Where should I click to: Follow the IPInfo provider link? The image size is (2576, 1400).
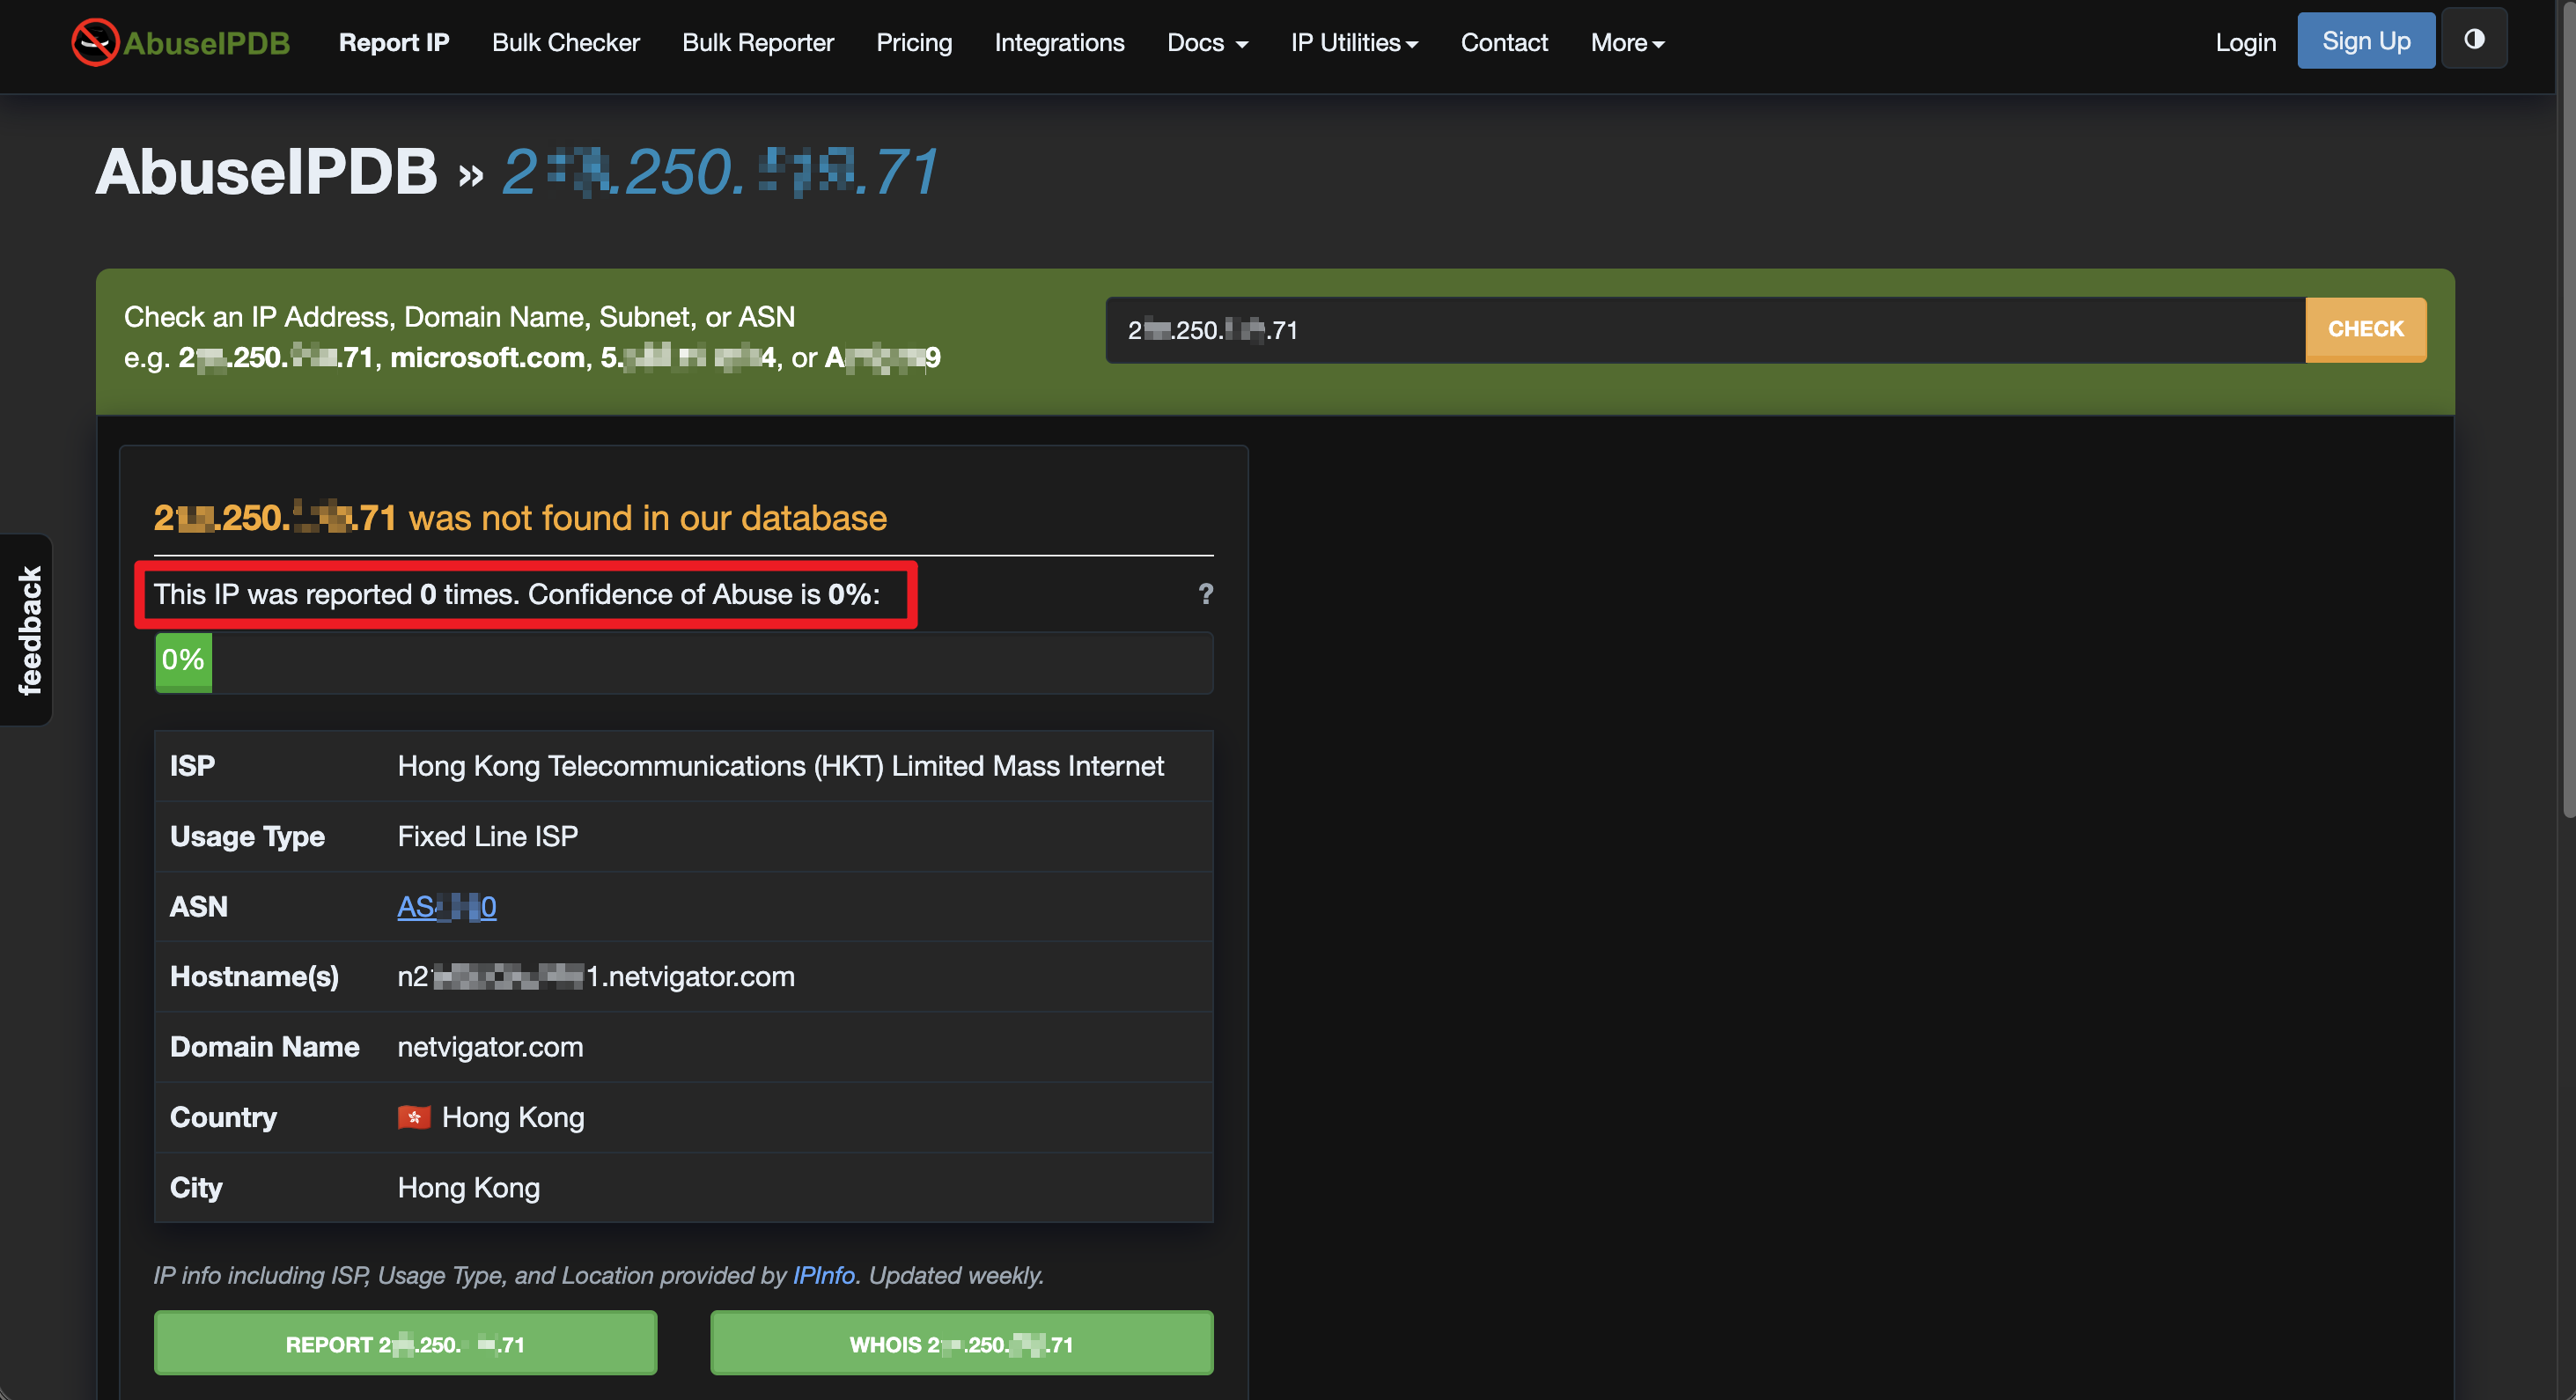(x=823, y=1275)
